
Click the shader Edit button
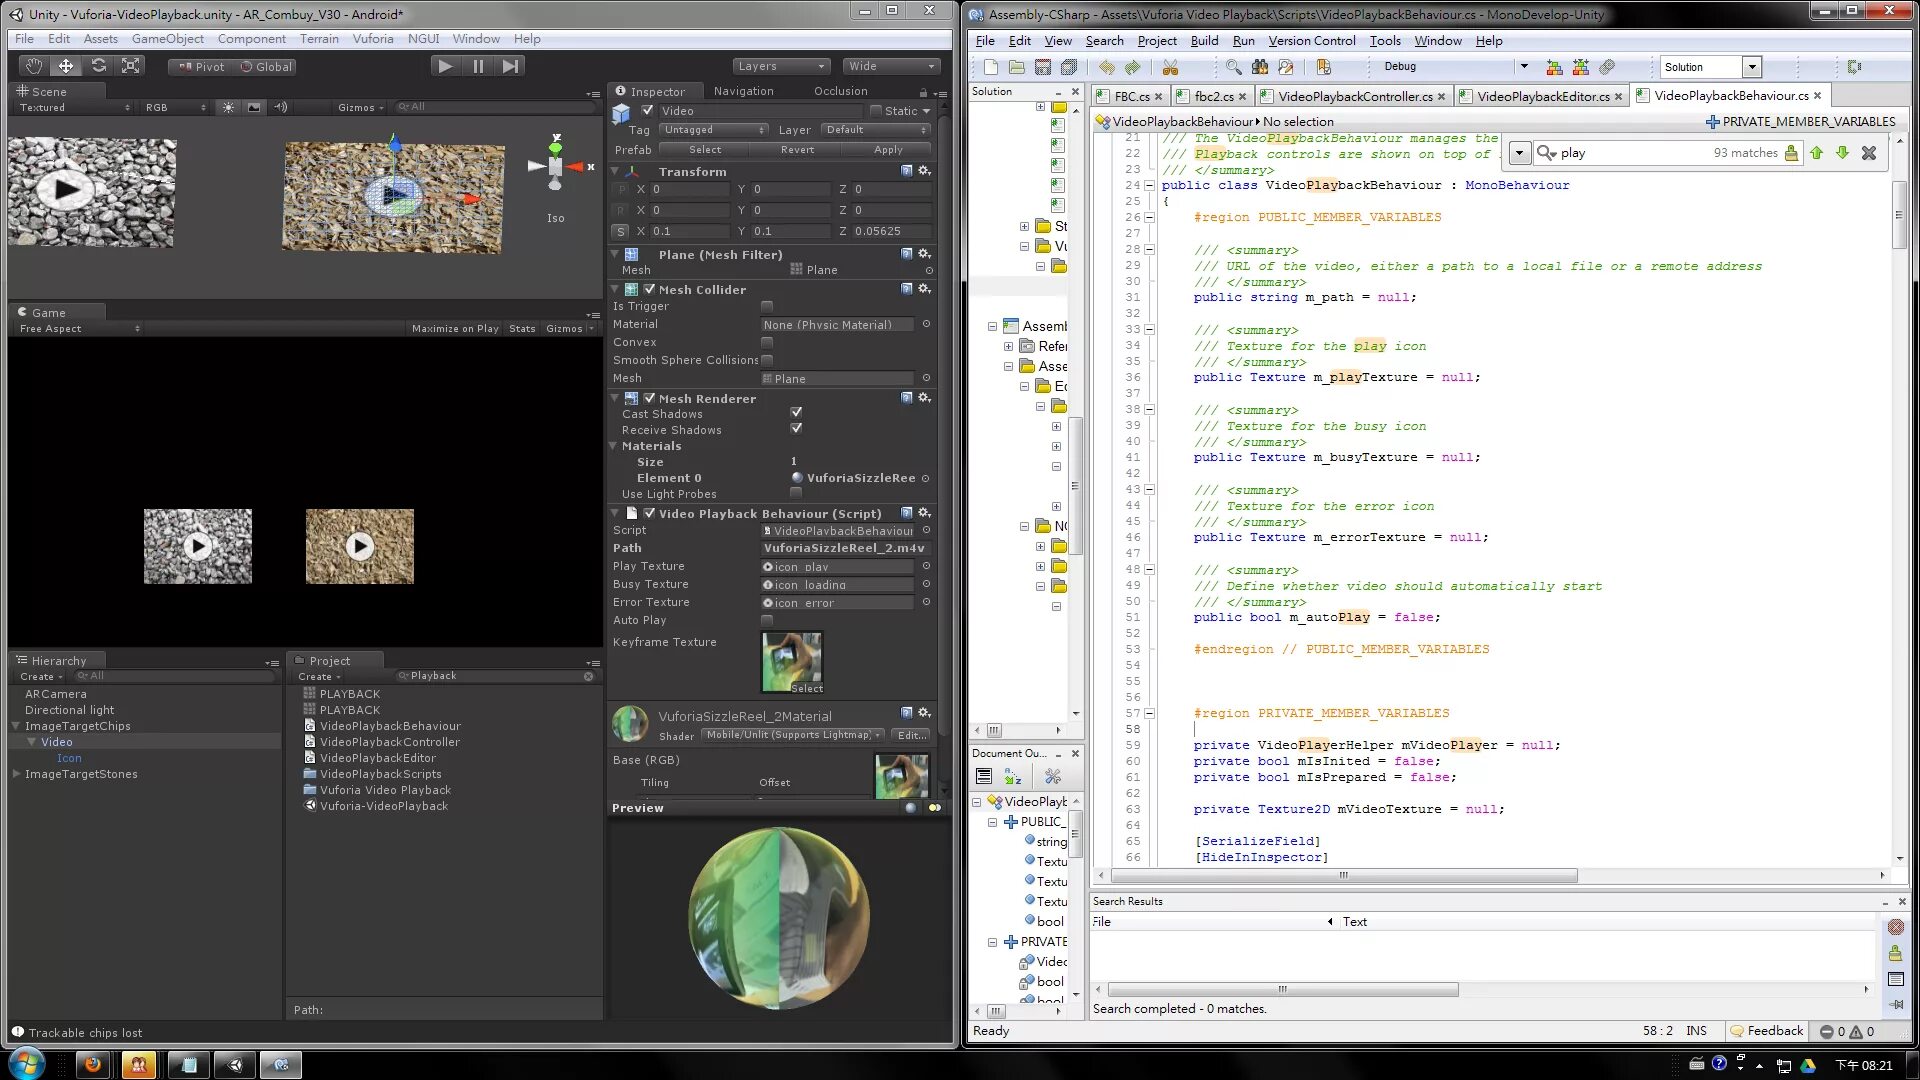tap(910, 735)
